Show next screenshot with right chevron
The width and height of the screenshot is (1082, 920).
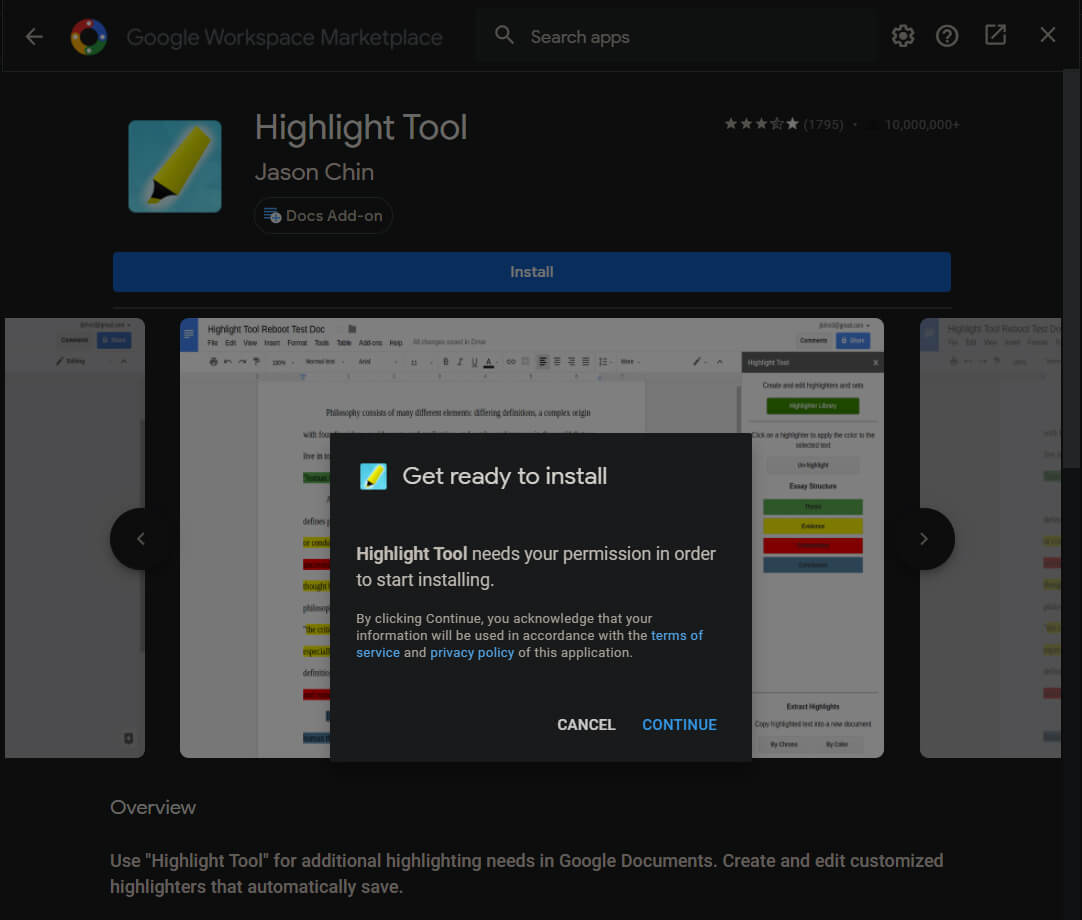click(x=924, y=538)
